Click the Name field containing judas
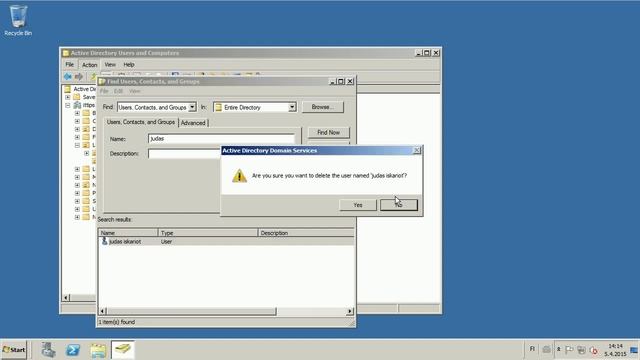Image resolution: width=640 pixels, height=360 pixels. [221, 139]
